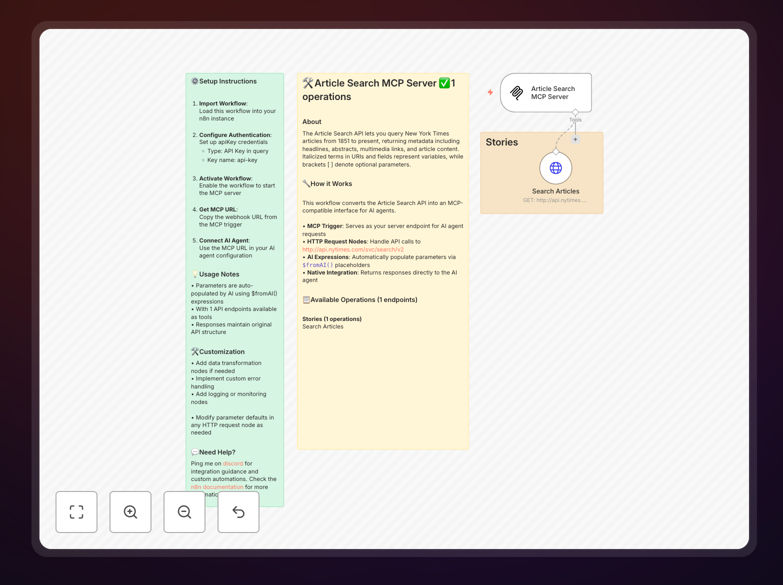783x585 pixels.
Task: Open the discord link in Need Help
Action: [233, 464]
